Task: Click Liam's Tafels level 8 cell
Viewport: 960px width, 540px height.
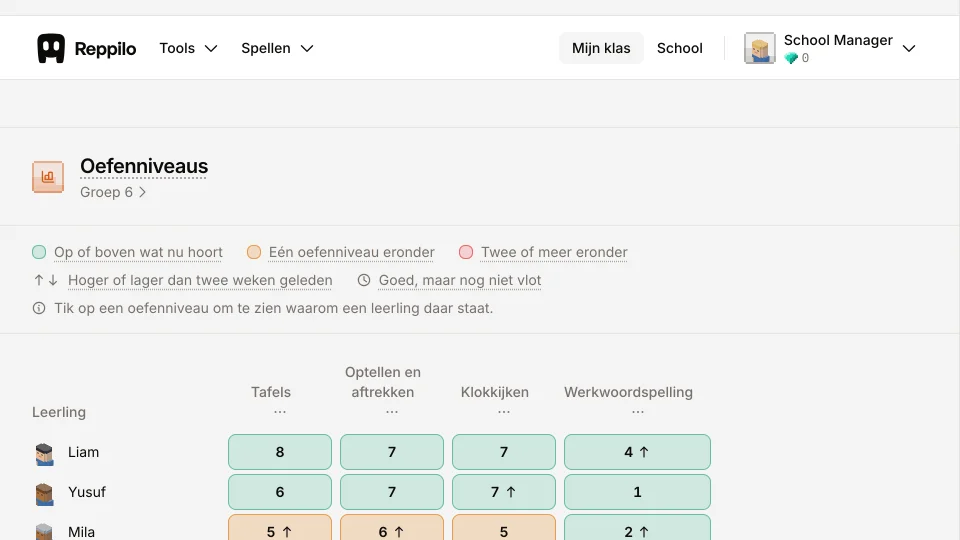Action: click(280, 452)
